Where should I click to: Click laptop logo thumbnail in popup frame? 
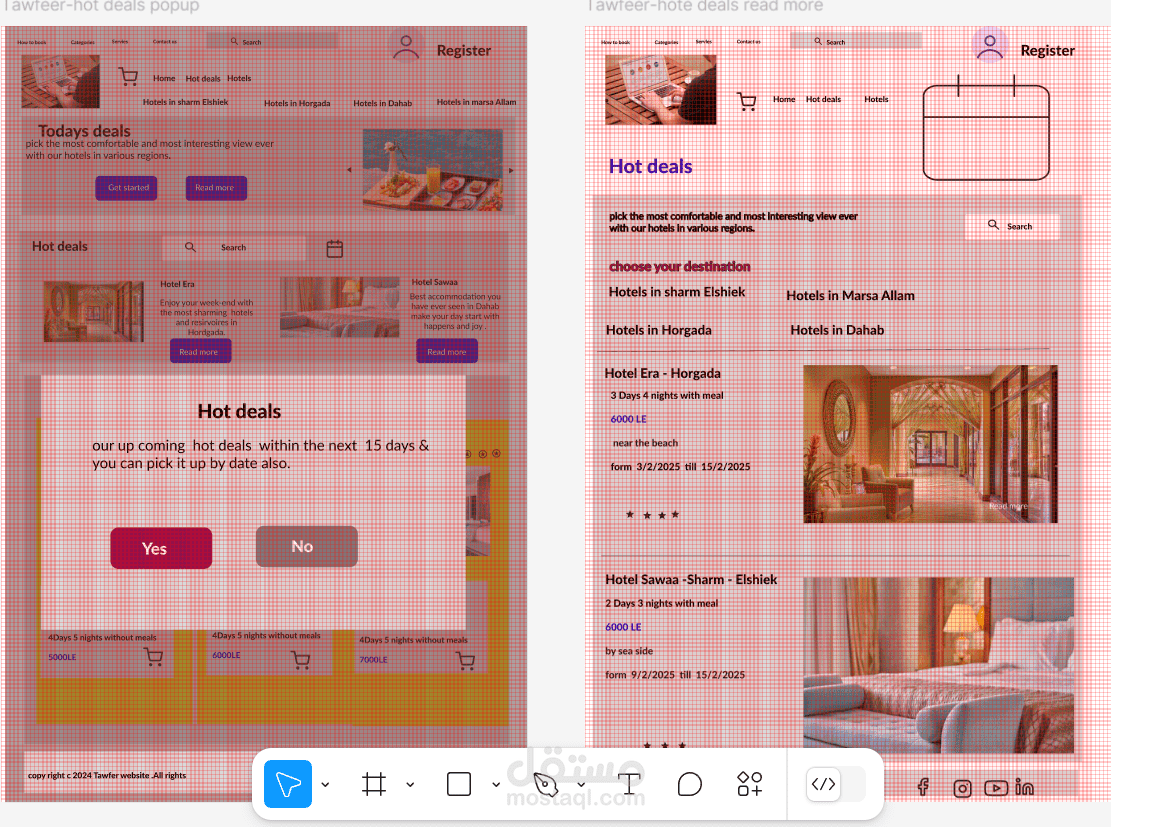click(x=60, y=82)
